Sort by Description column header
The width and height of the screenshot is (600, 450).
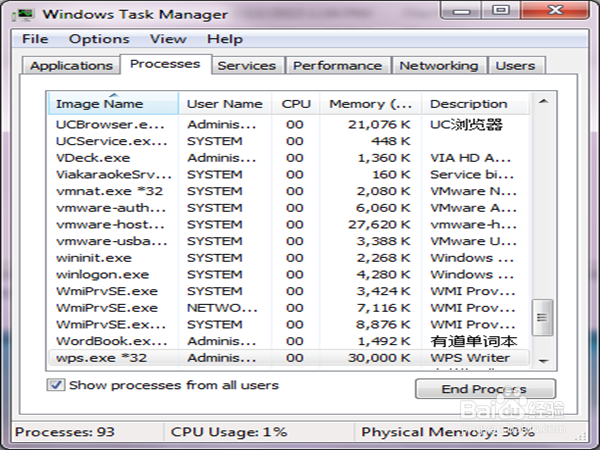[476, 103]
